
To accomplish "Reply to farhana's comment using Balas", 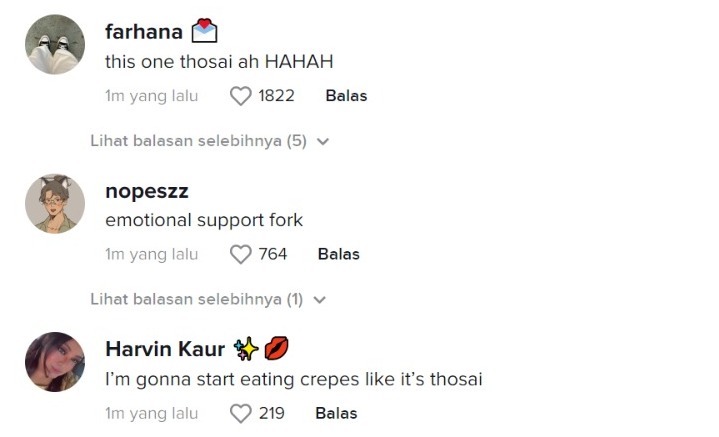I will click(346, 96).
